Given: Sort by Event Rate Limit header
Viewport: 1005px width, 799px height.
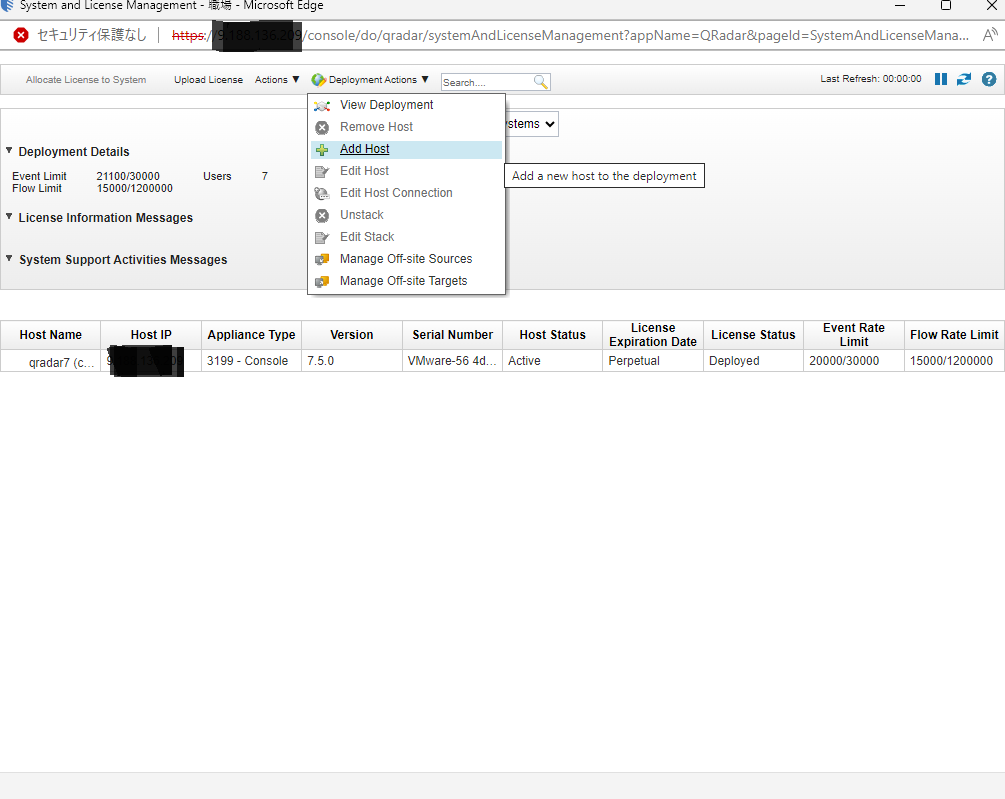Looking at the screenshot, I should click(854, 335).
